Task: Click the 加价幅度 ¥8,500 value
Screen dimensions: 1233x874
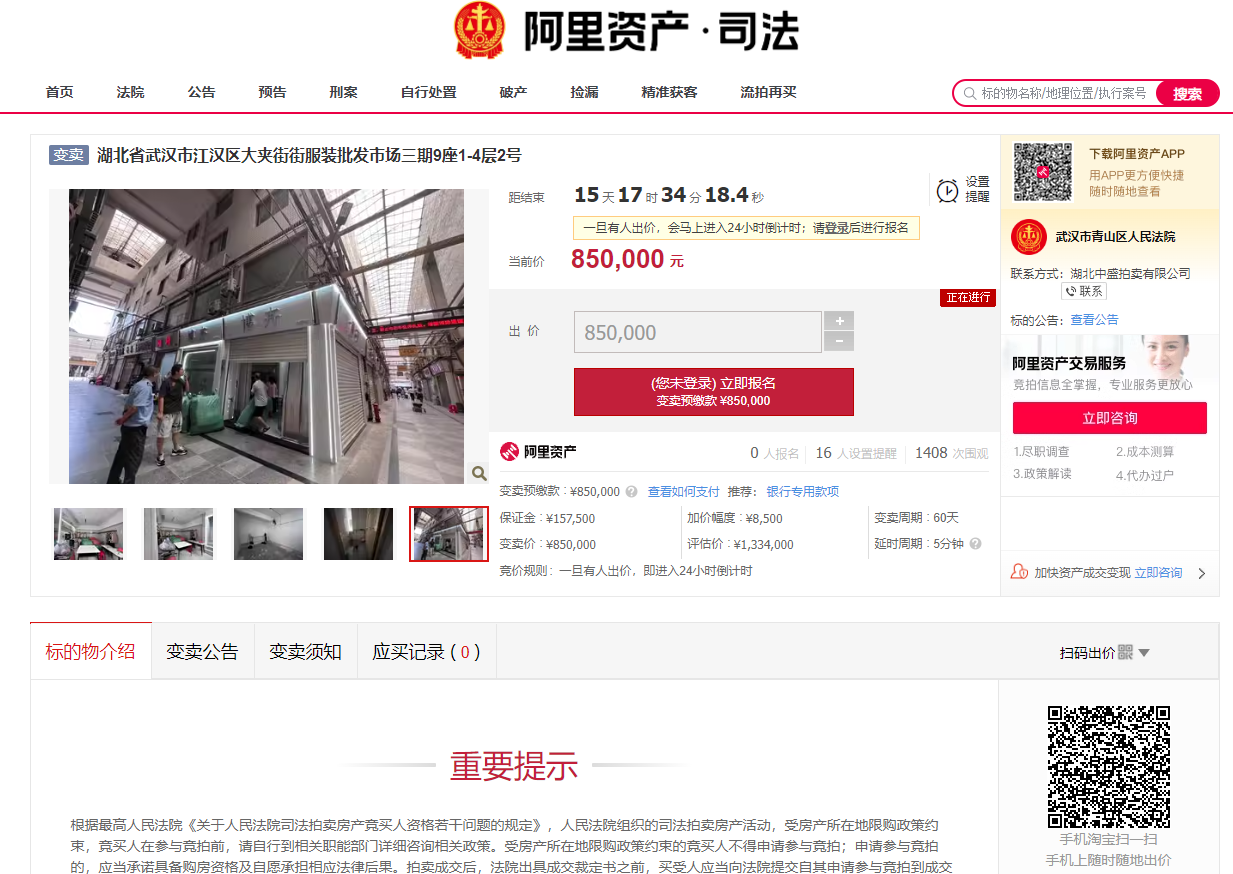Action: 764,519
